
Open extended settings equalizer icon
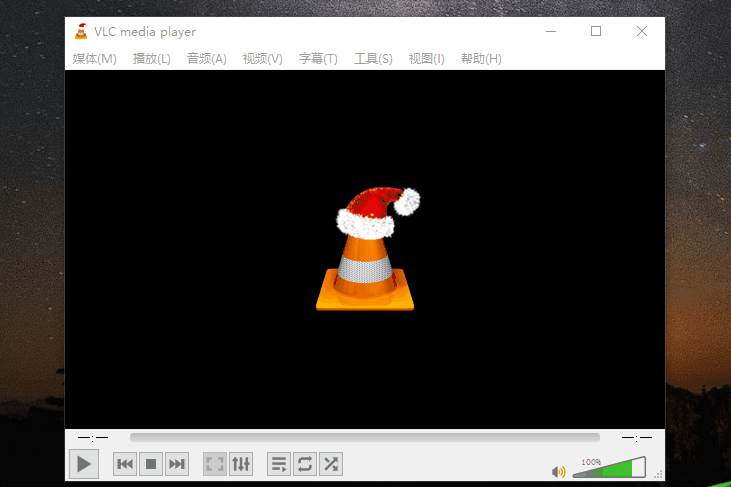pyautogui.click(x=241, y=464)
